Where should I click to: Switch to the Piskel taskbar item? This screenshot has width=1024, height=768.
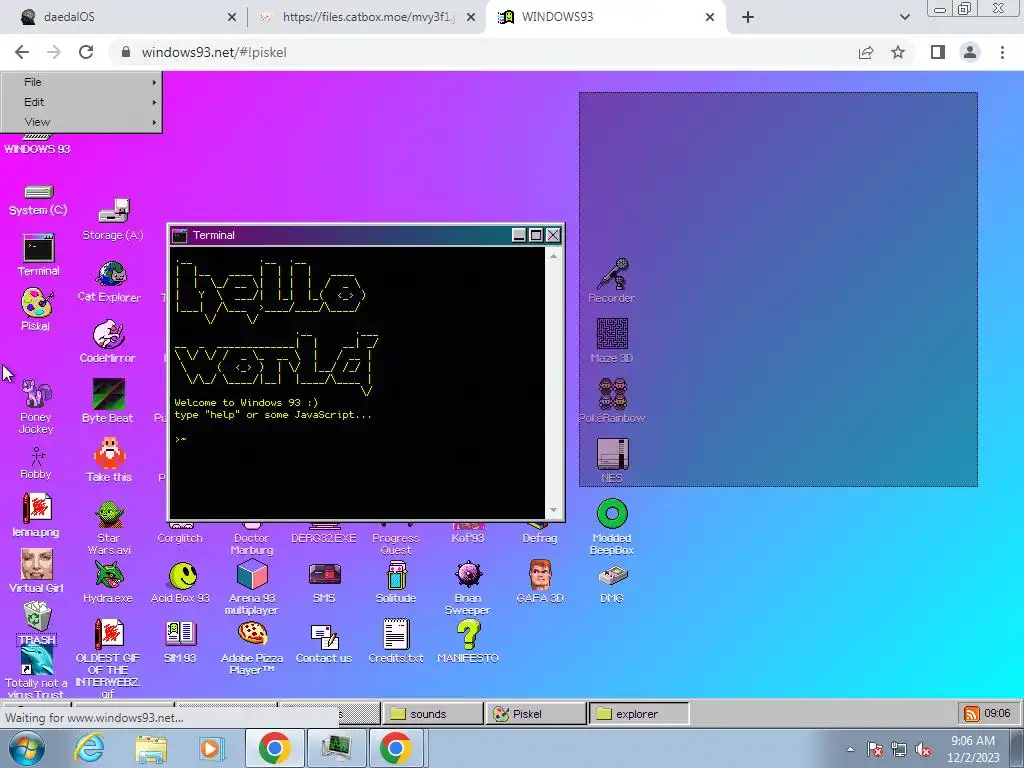click(536, 714)
